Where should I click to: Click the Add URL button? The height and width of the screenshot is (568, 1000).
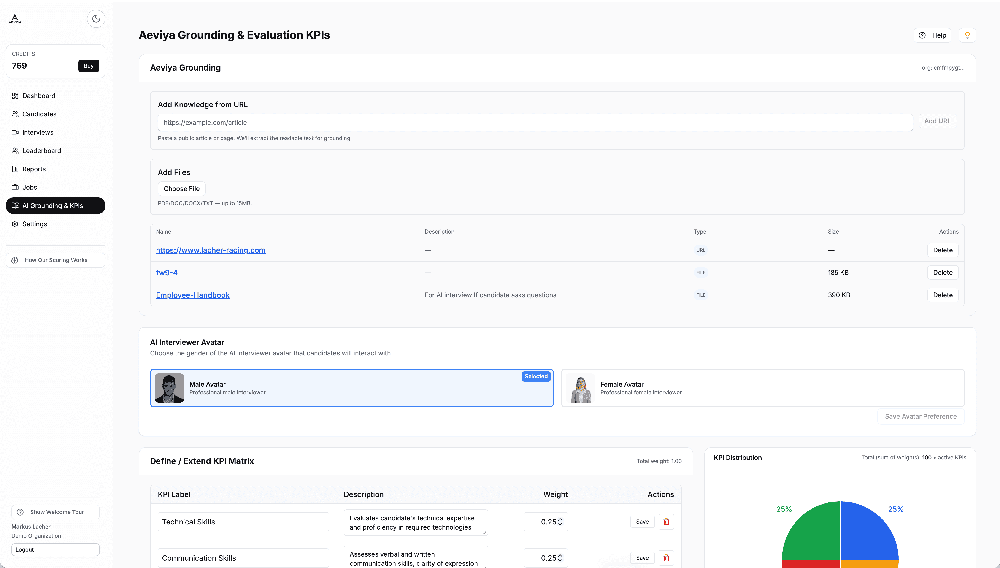click(x=936, y=121)
